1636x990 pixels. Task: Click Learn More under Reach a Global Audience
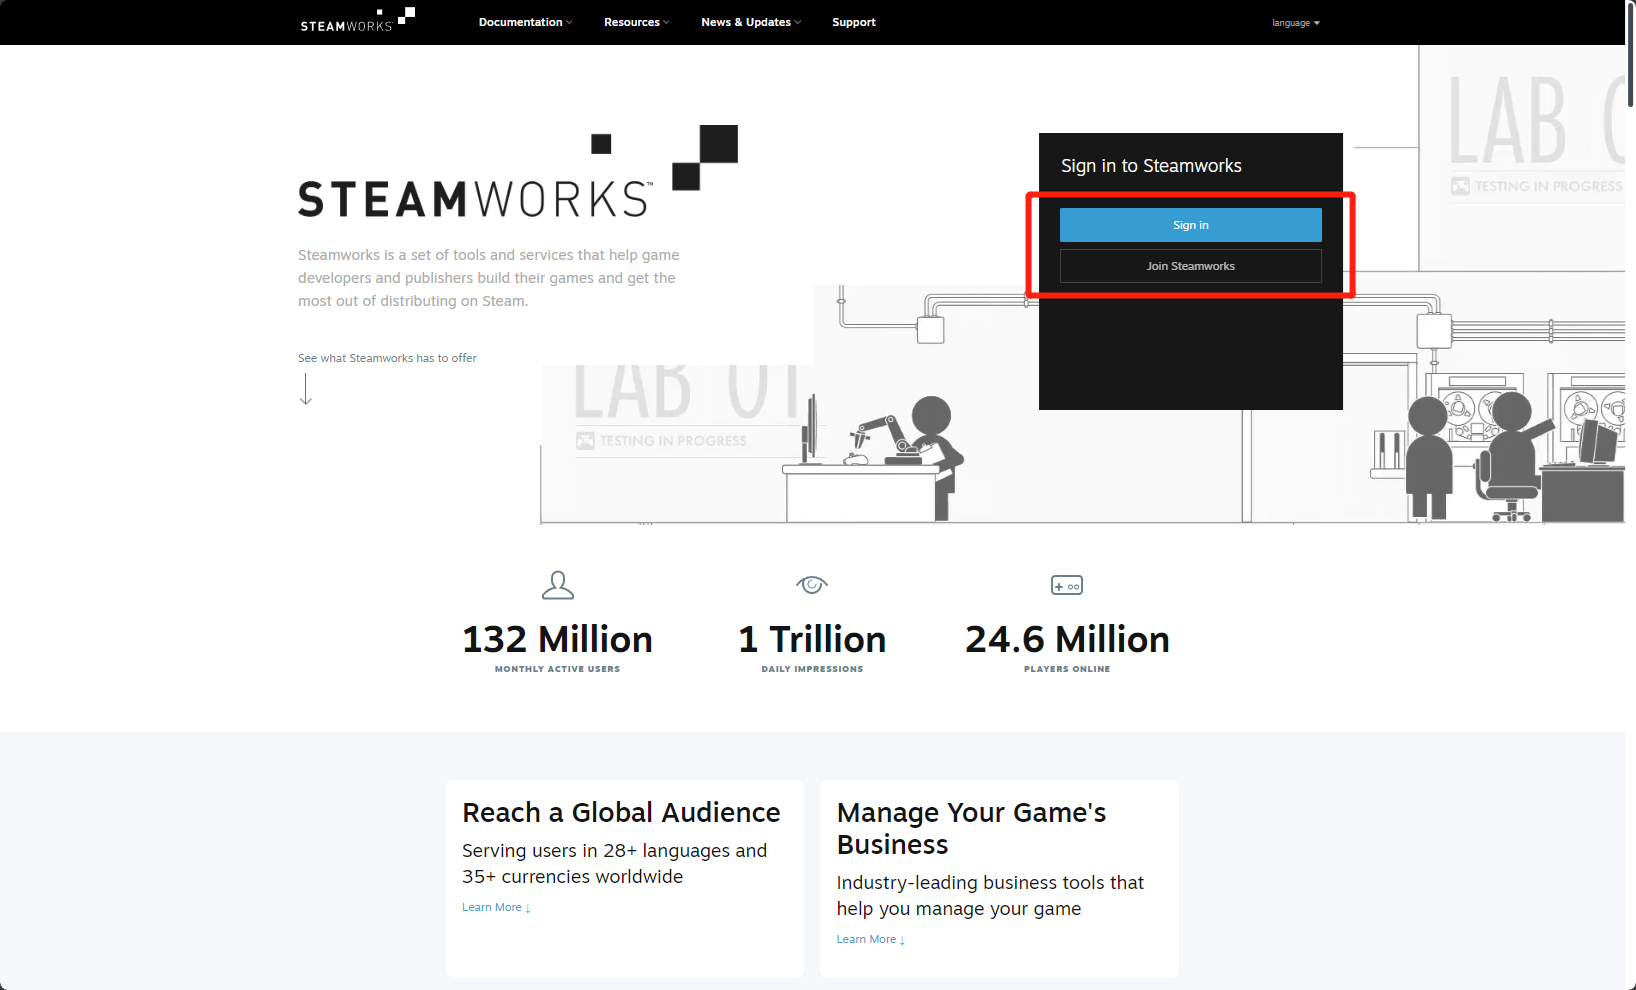[495, 907]
